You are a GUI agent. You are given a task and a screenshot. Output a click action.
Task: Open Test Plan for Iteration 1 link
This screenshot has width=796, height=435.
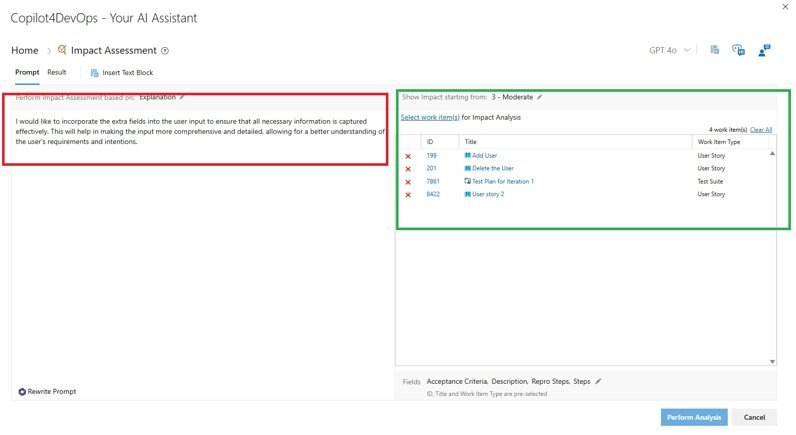click(503, 181)
